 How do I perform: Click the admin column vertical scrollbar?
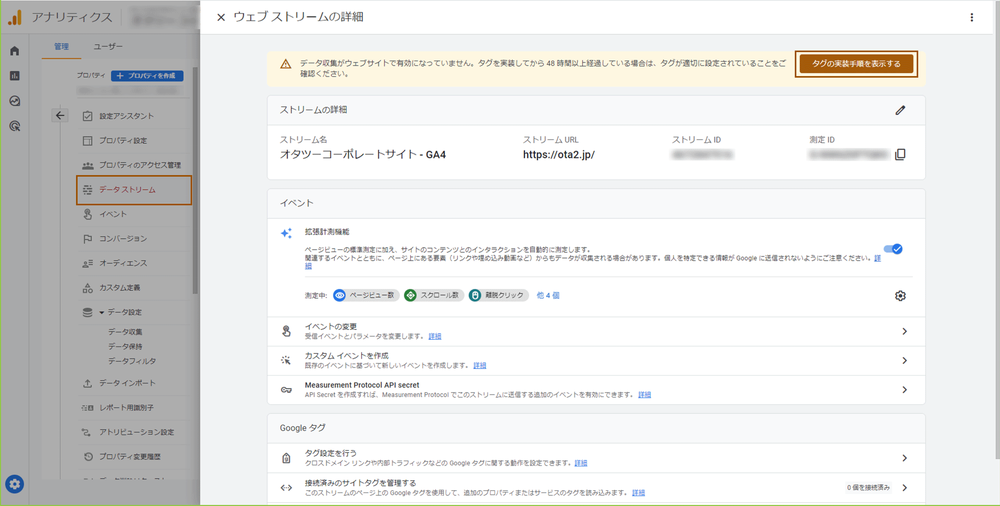pyautogui.click(x=195, y=180)
